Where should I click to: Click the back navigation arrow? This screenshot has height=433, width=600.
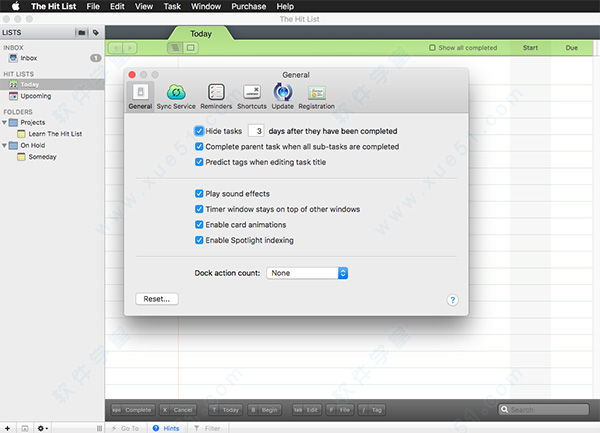(x=116, y=48)
